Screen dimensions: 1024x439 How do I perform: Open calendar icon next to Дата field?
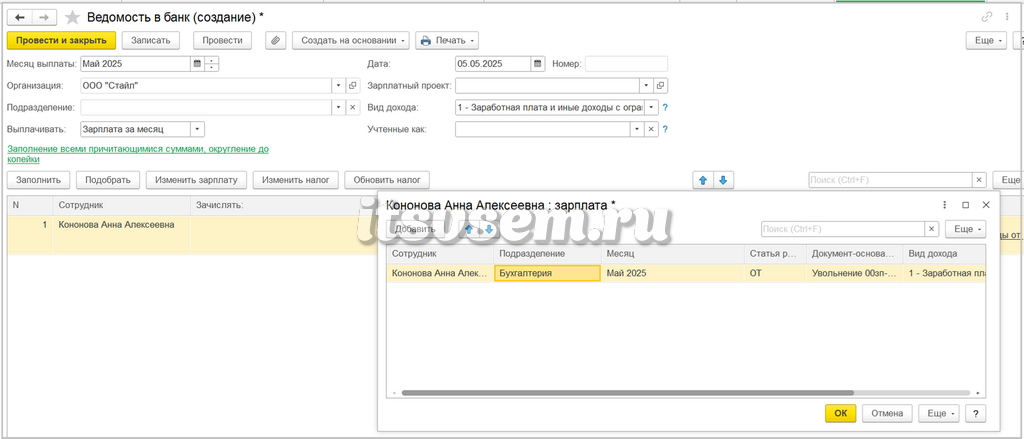[x=537, y=64]
